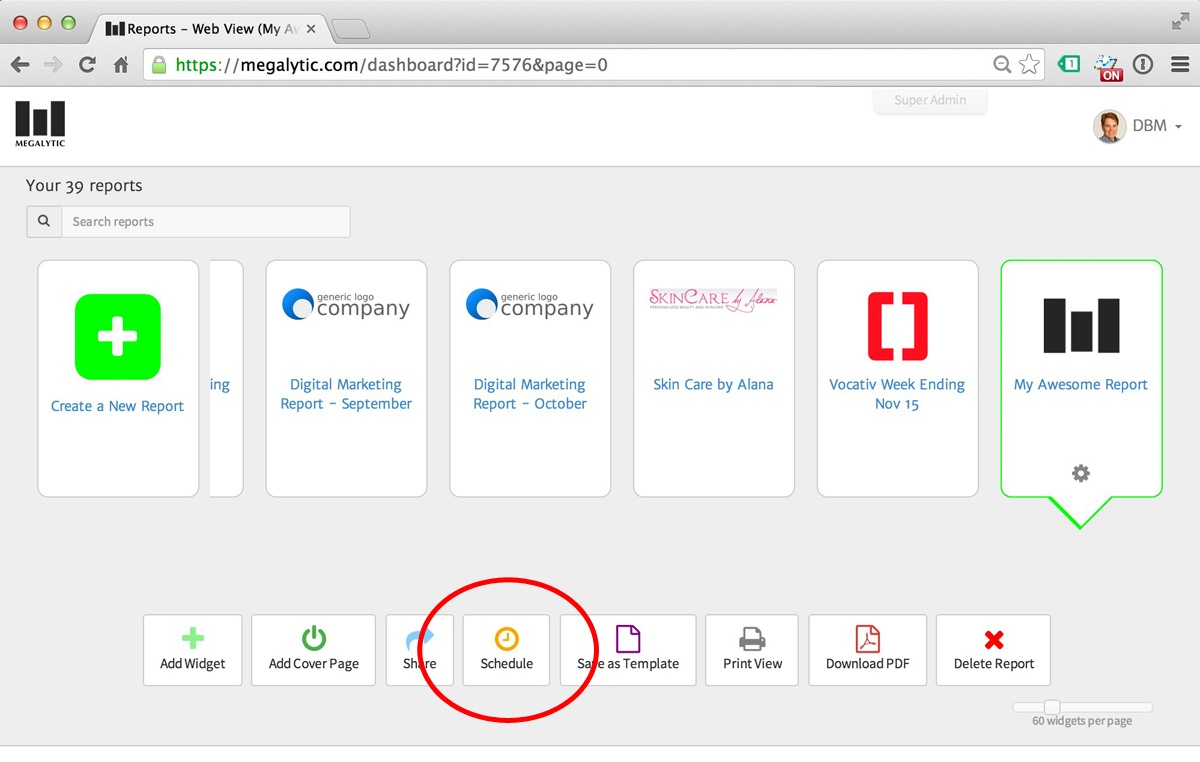Click the Save as Template document icon
Screen dimensions: 1200x762
click(628, 638)
